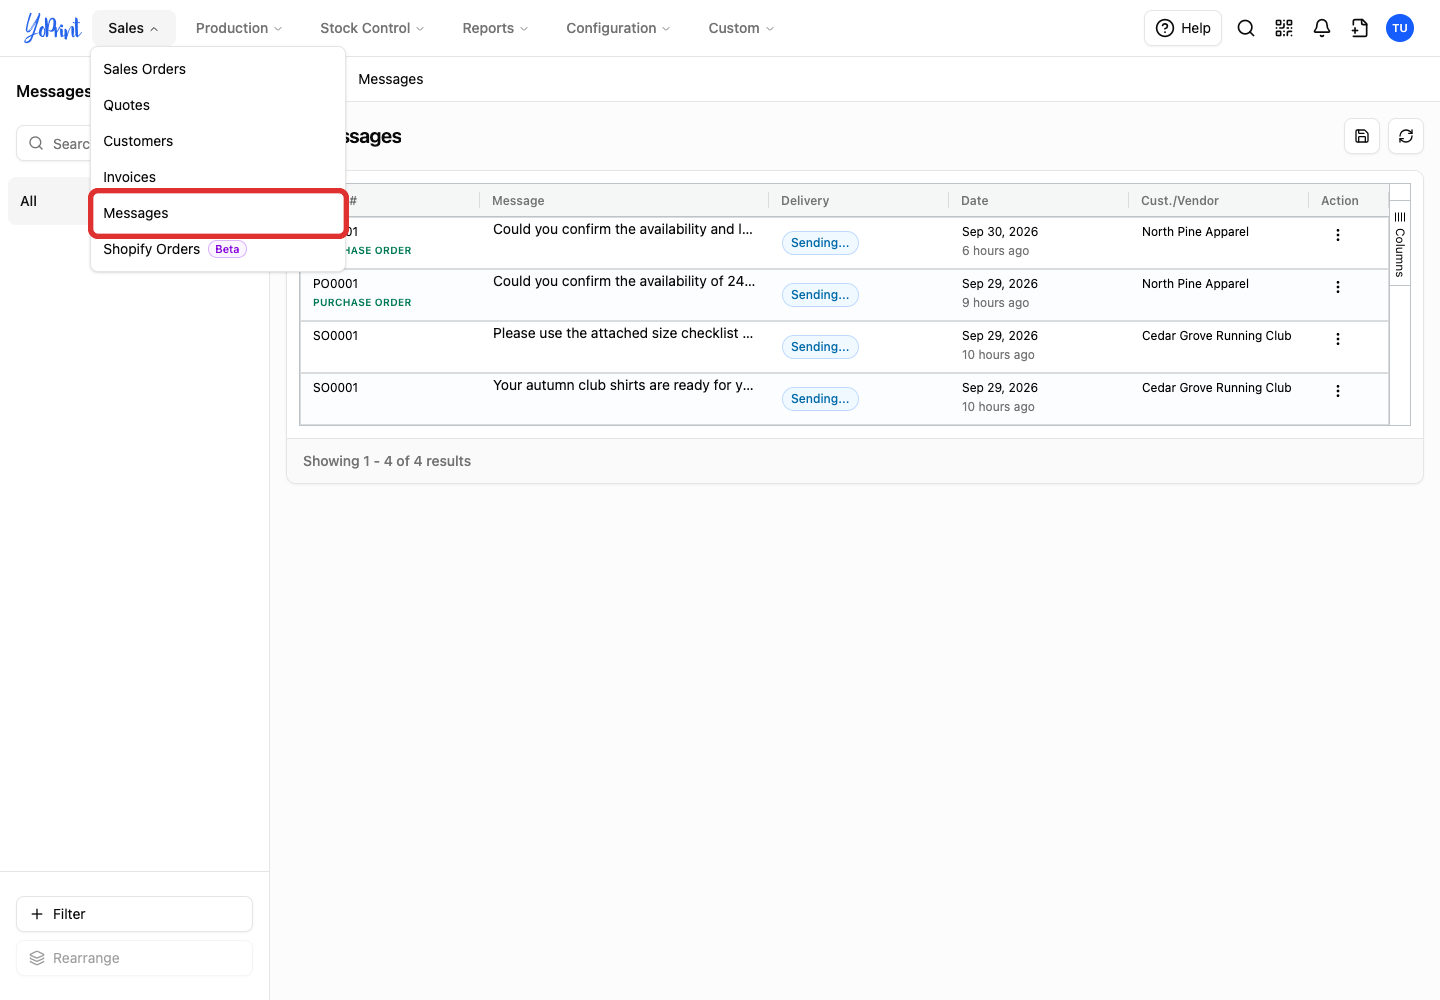Click the Messages breadcrumb text
1440x1000 pixels.
(x=391, y=79)
